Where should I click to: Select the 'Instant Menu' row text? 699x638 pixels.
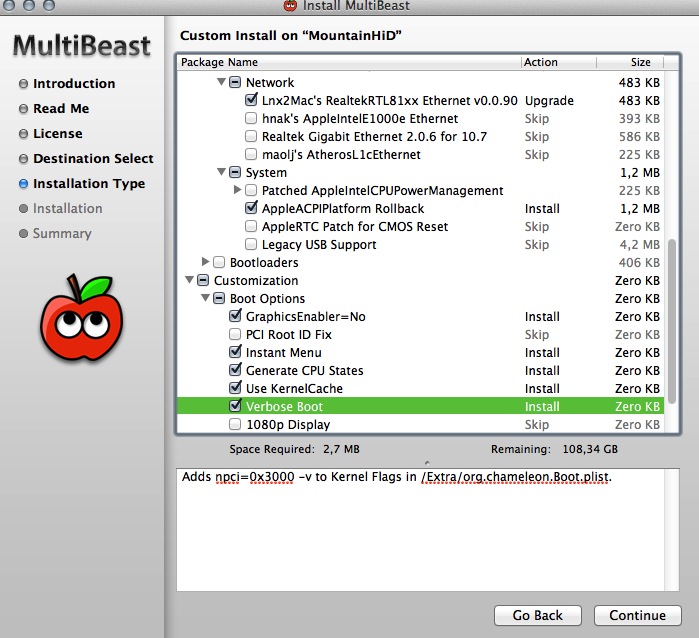284,353
